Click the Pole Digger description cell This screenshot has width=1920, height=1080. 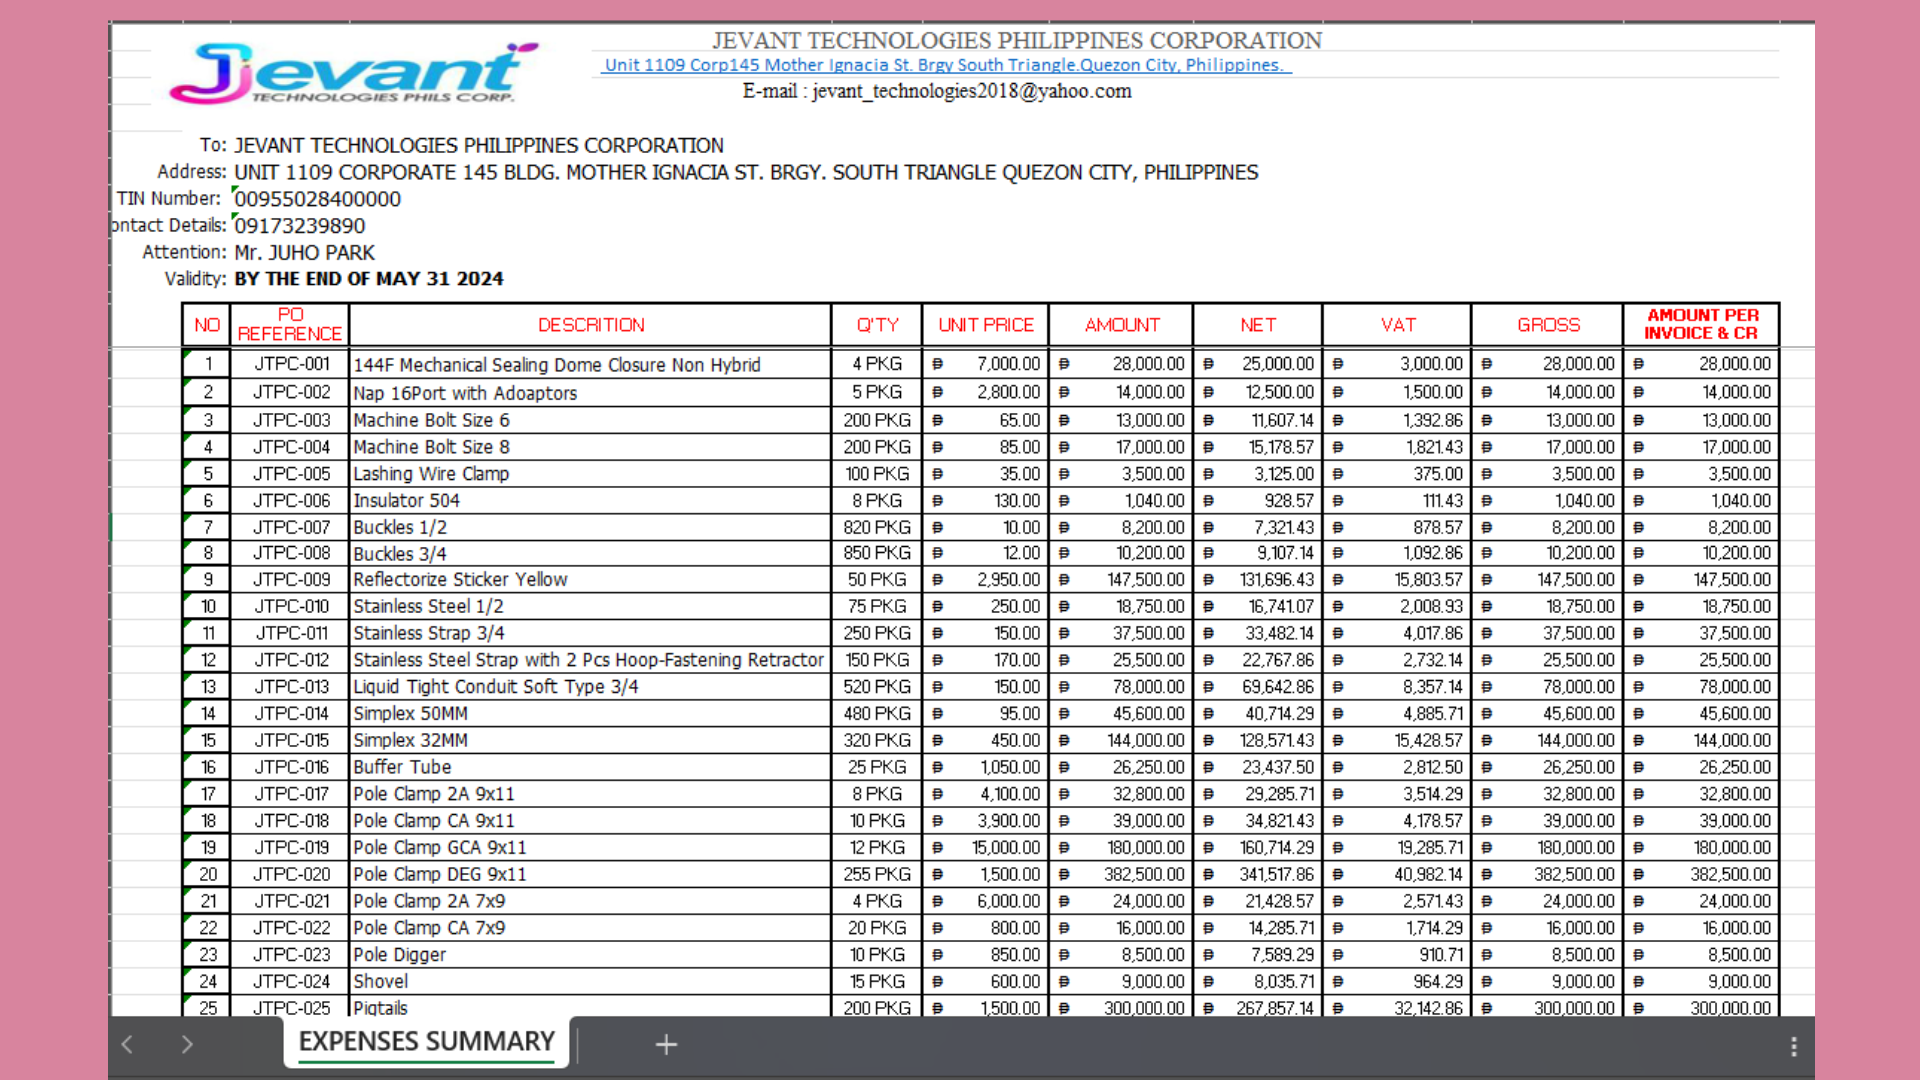click(400, 955)
